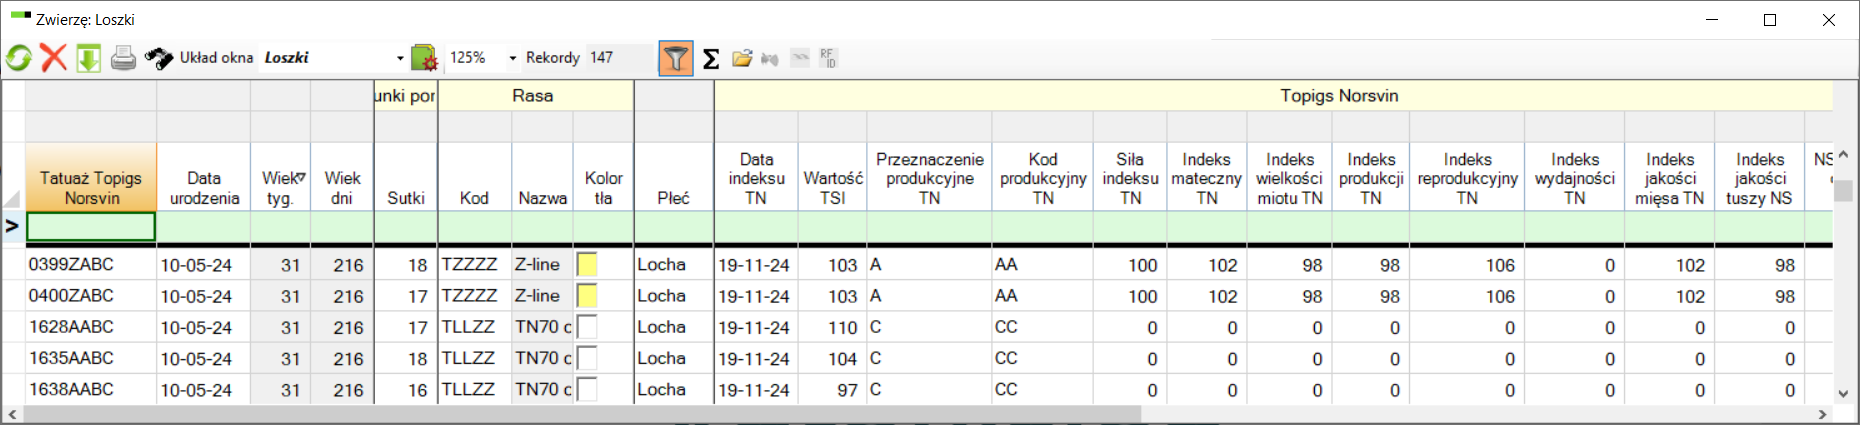
Task: Click the Indeks reprodukcyjny TN header
Action: tap(1467, 177)
